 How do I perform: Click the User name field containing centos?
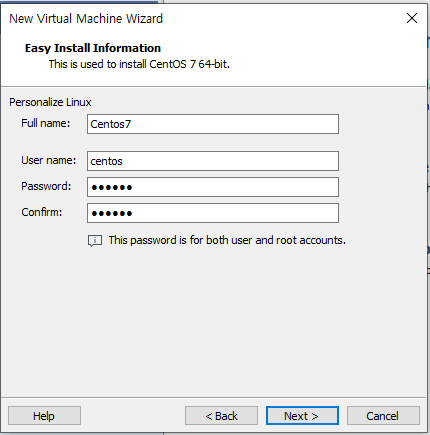click(x=213, y=161)
